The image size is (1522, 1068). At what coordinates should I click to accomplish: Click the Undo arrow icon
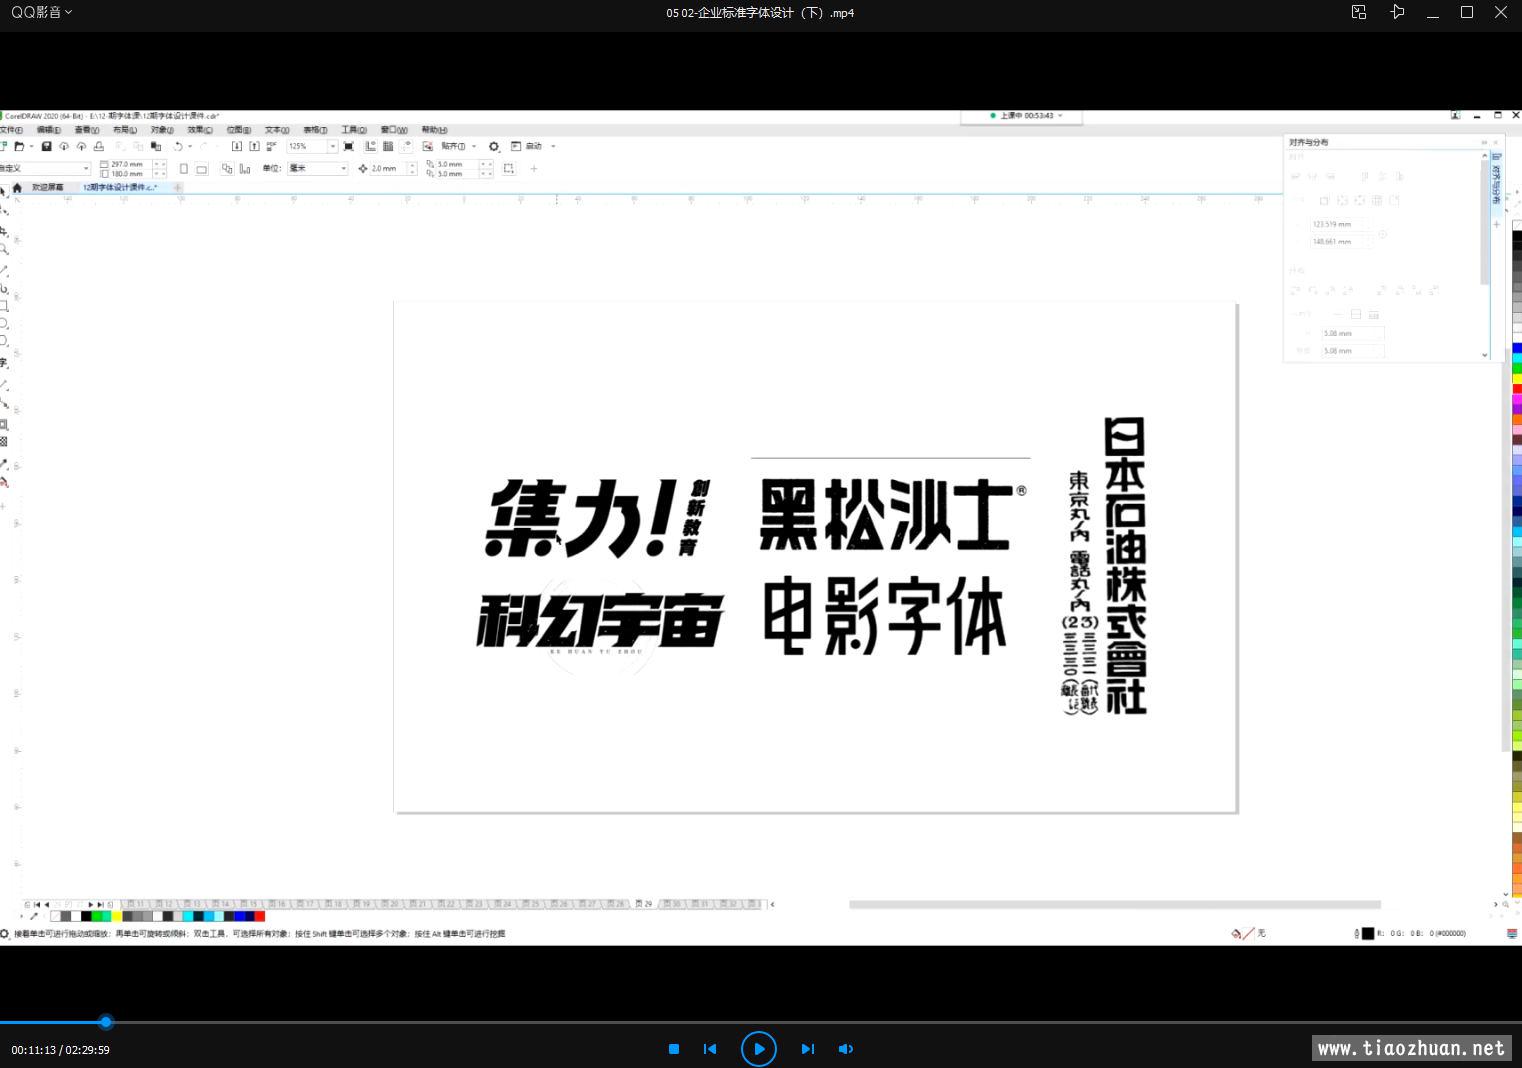(178, 146)
